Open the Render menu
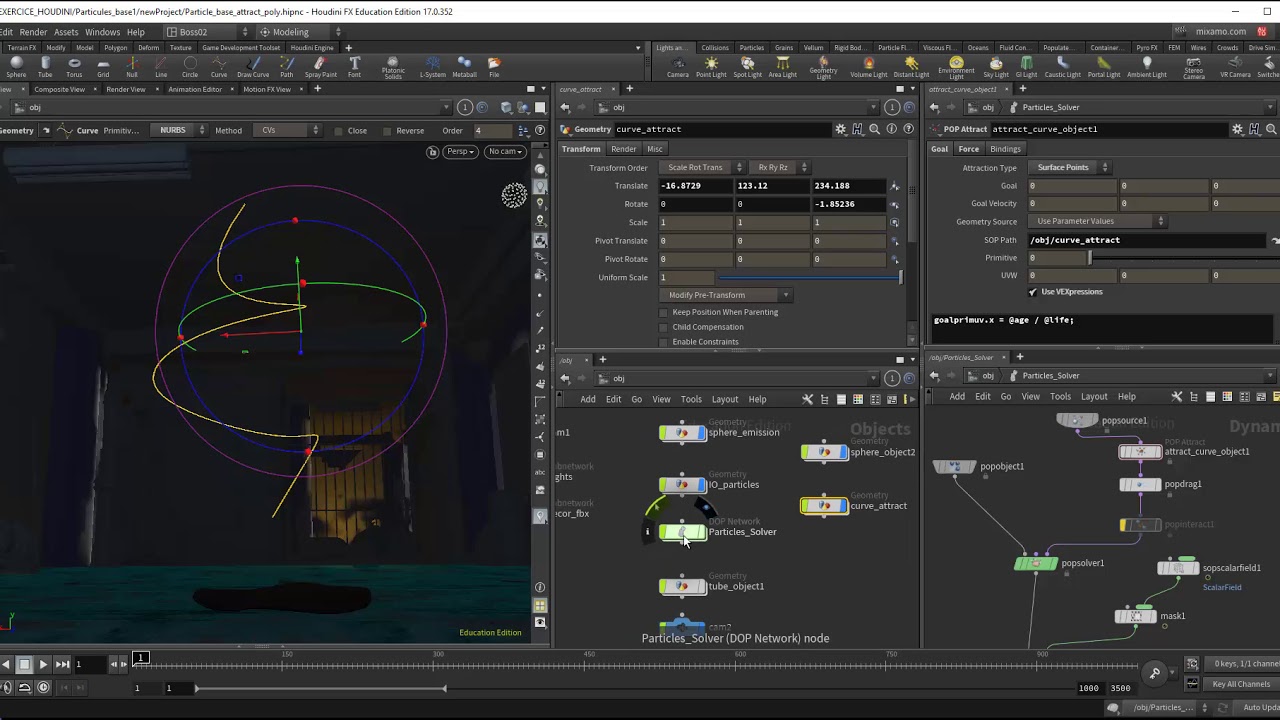The height and width of the screenshot is (720, 1280). pyautogui.click(x=33, y=32)
